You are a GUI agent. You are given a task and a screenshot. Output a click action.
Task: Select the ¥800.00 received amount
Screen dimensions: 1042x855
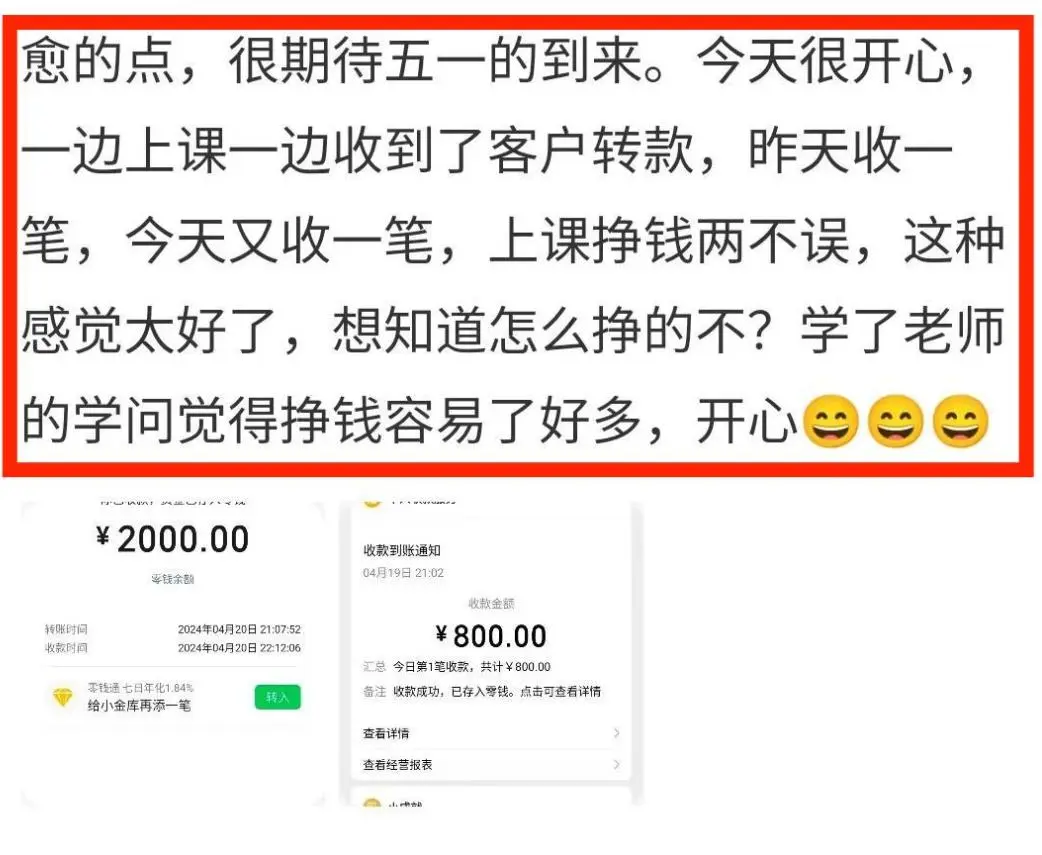[491, 636]
